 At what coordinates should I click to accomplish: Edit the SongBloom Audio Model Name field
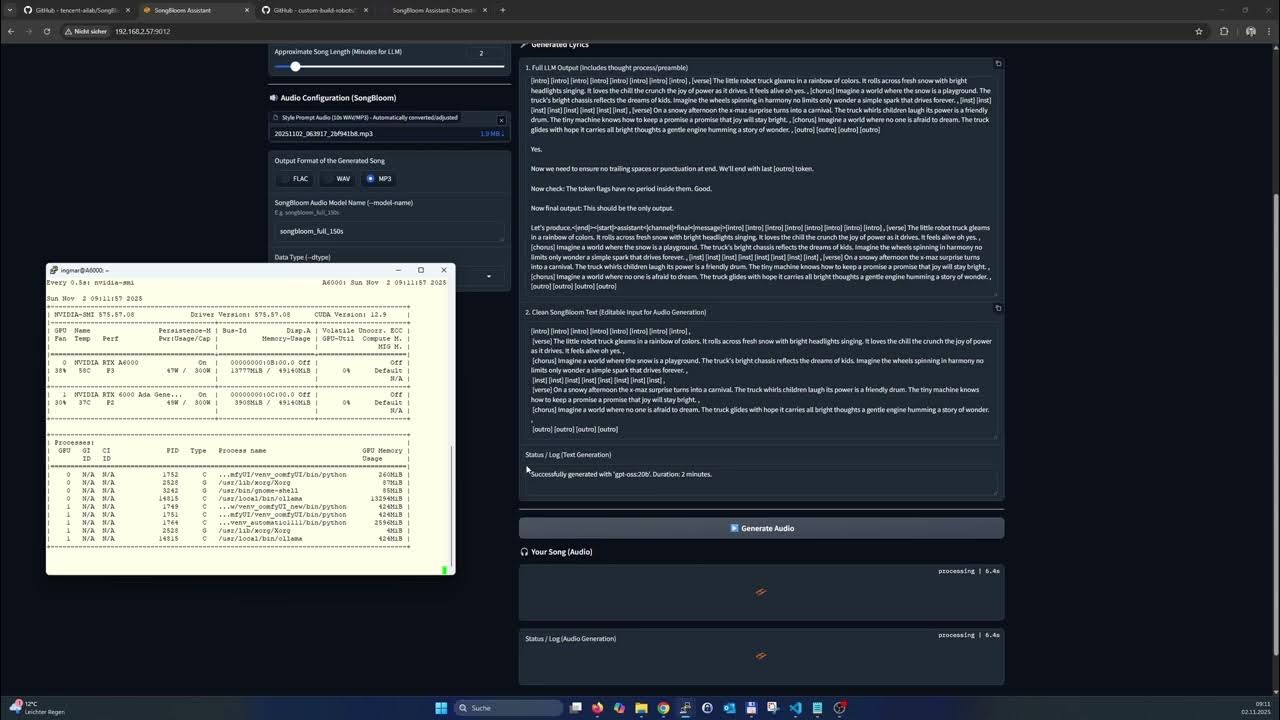point(390,231)
